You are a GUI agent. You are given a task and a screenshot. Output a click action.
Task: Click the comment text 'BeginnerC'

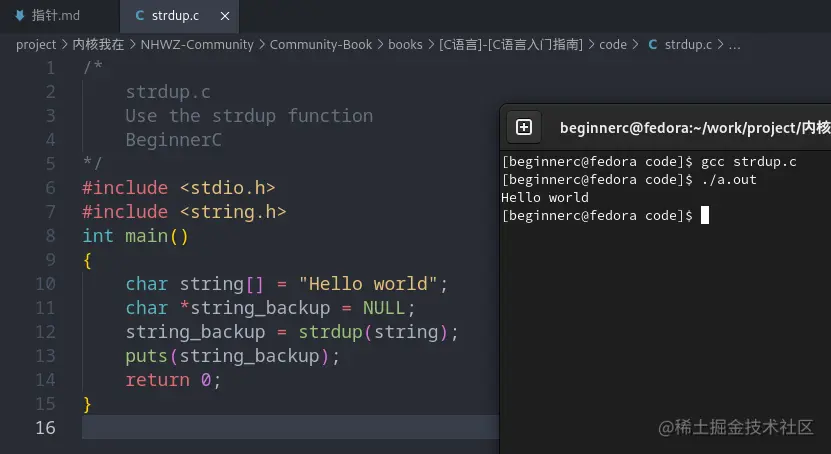point(173,140)
